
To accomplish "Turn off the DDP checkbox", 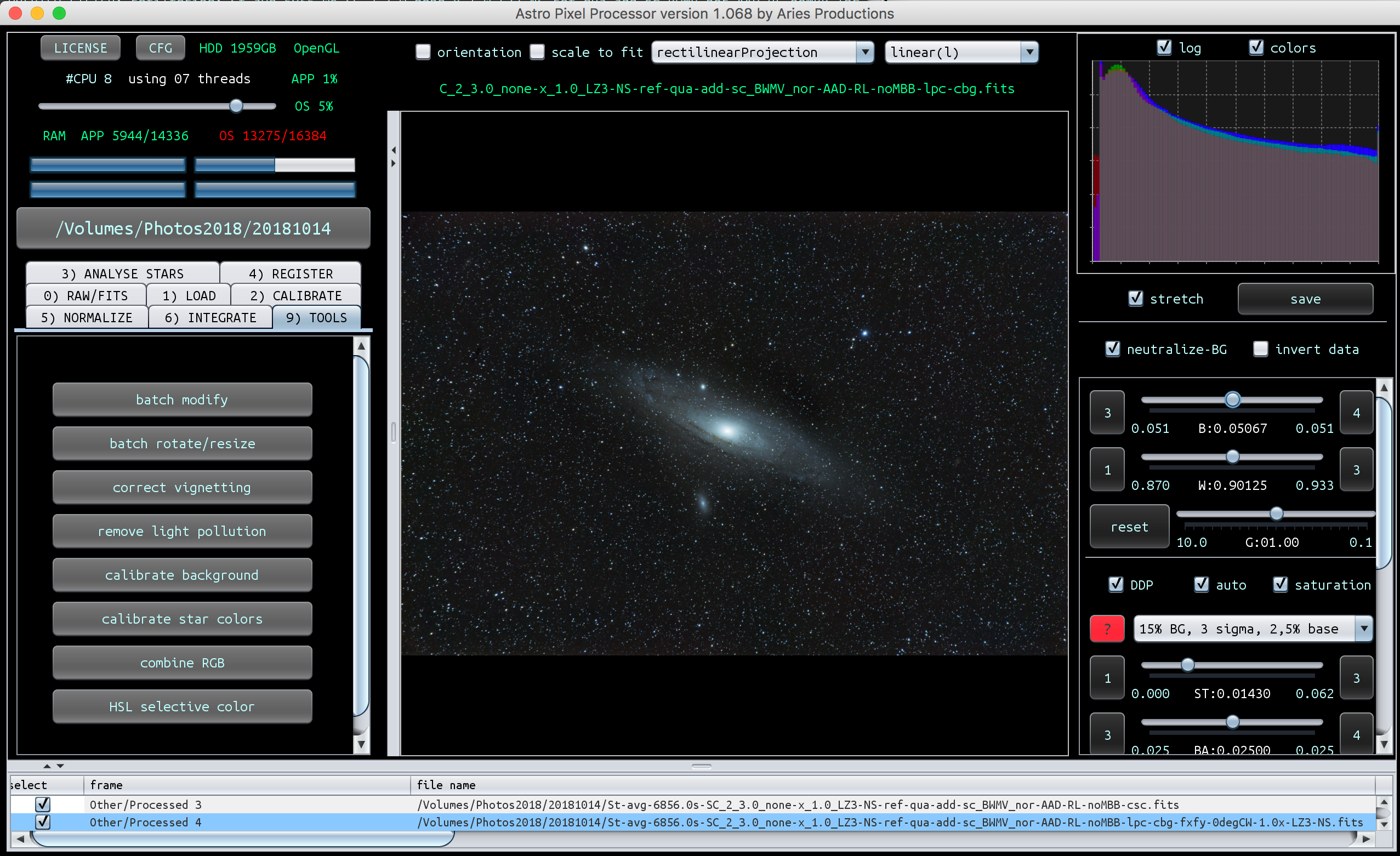I will pos(1115,584).
